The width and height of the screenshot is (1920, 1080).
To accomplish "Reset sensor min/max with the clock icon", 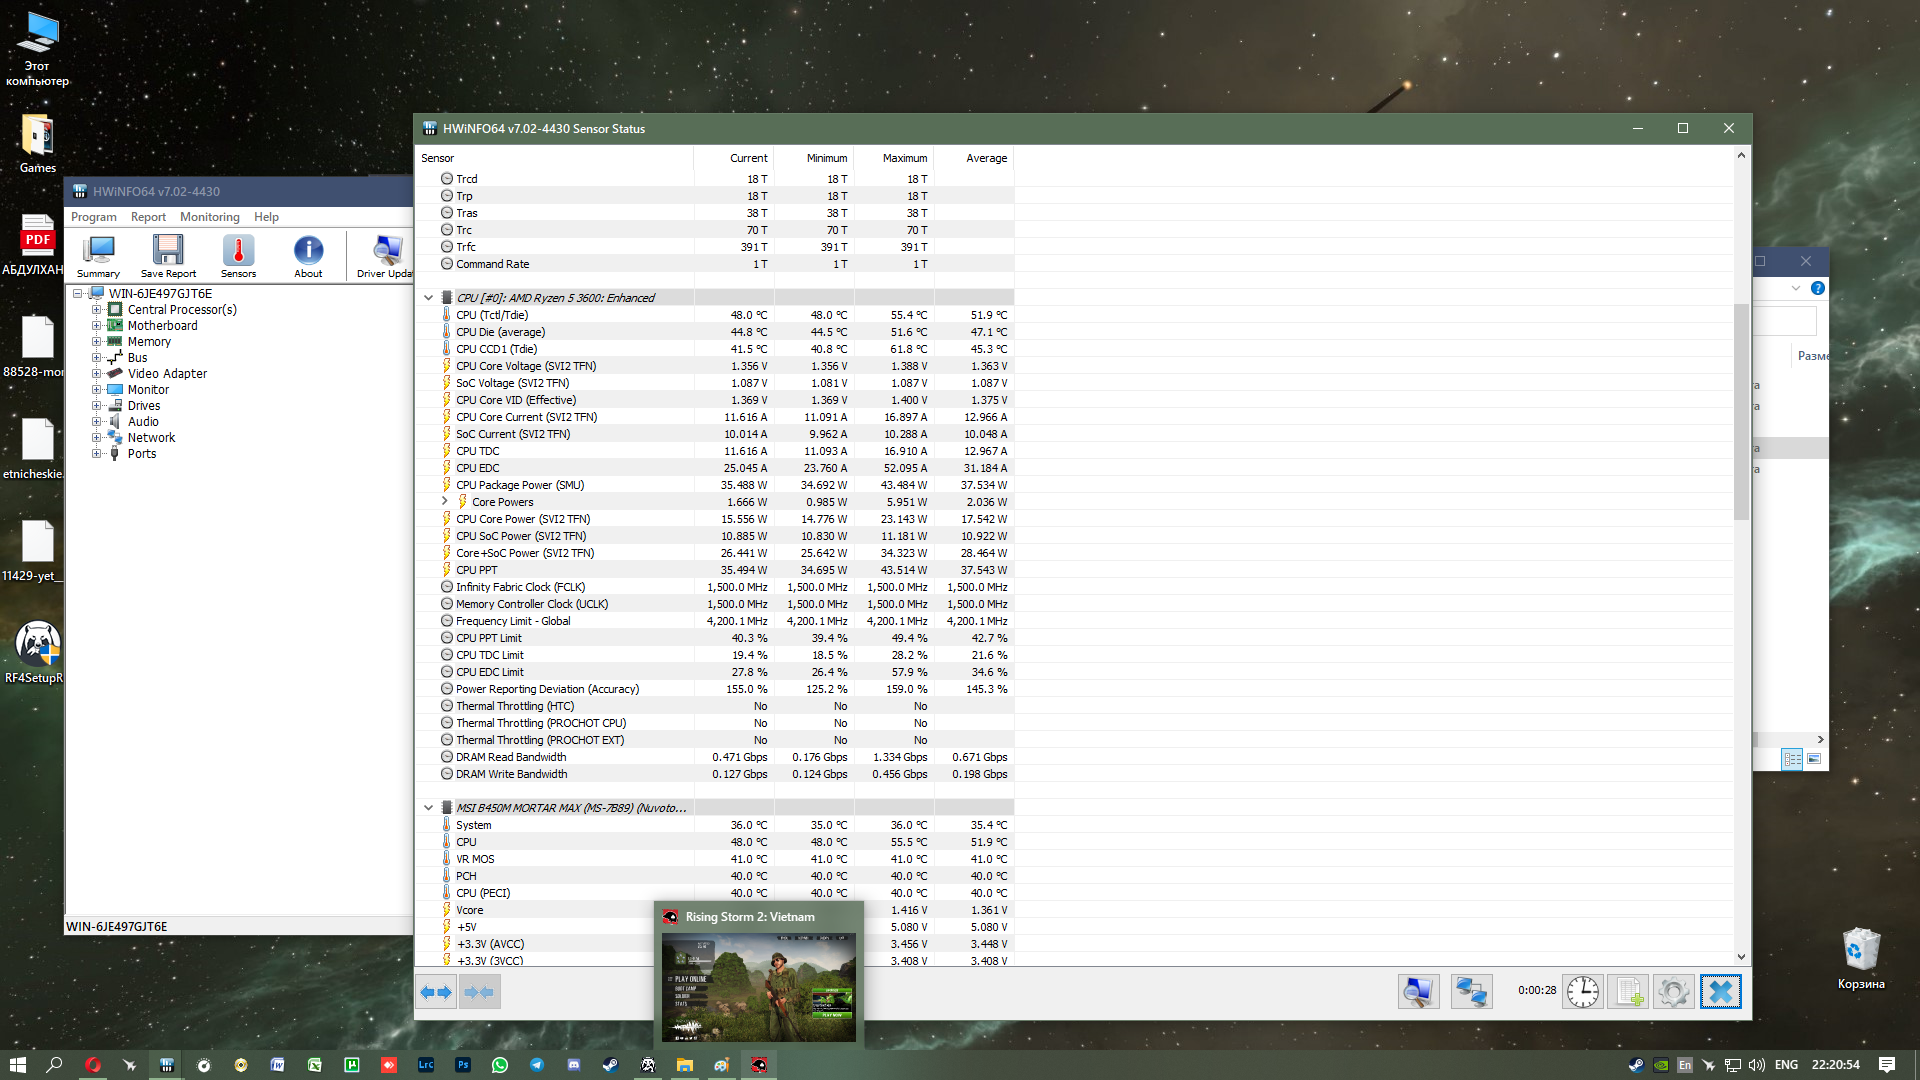I will tap(1582, 991).
